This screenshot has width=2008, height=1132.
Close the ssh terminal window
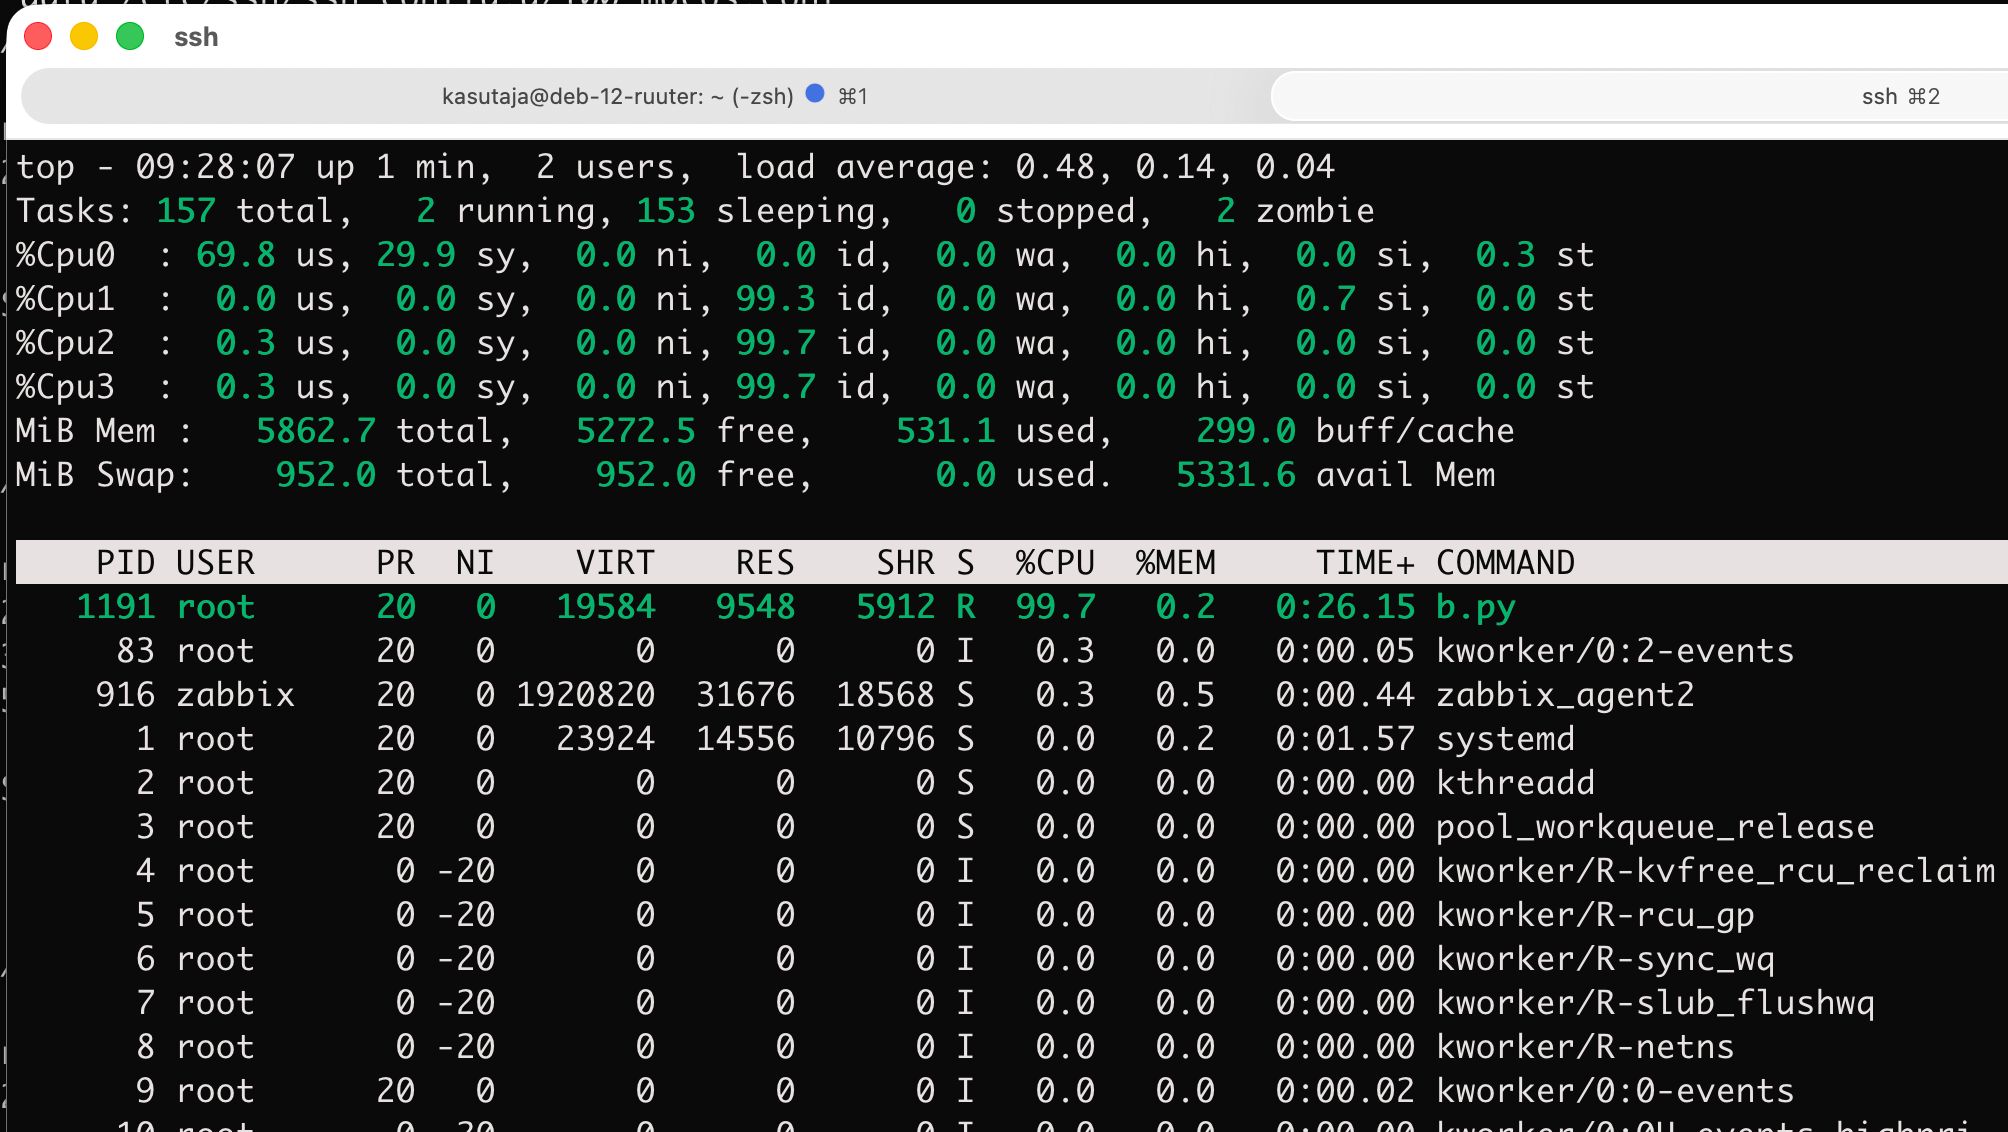tap(38, 37)
